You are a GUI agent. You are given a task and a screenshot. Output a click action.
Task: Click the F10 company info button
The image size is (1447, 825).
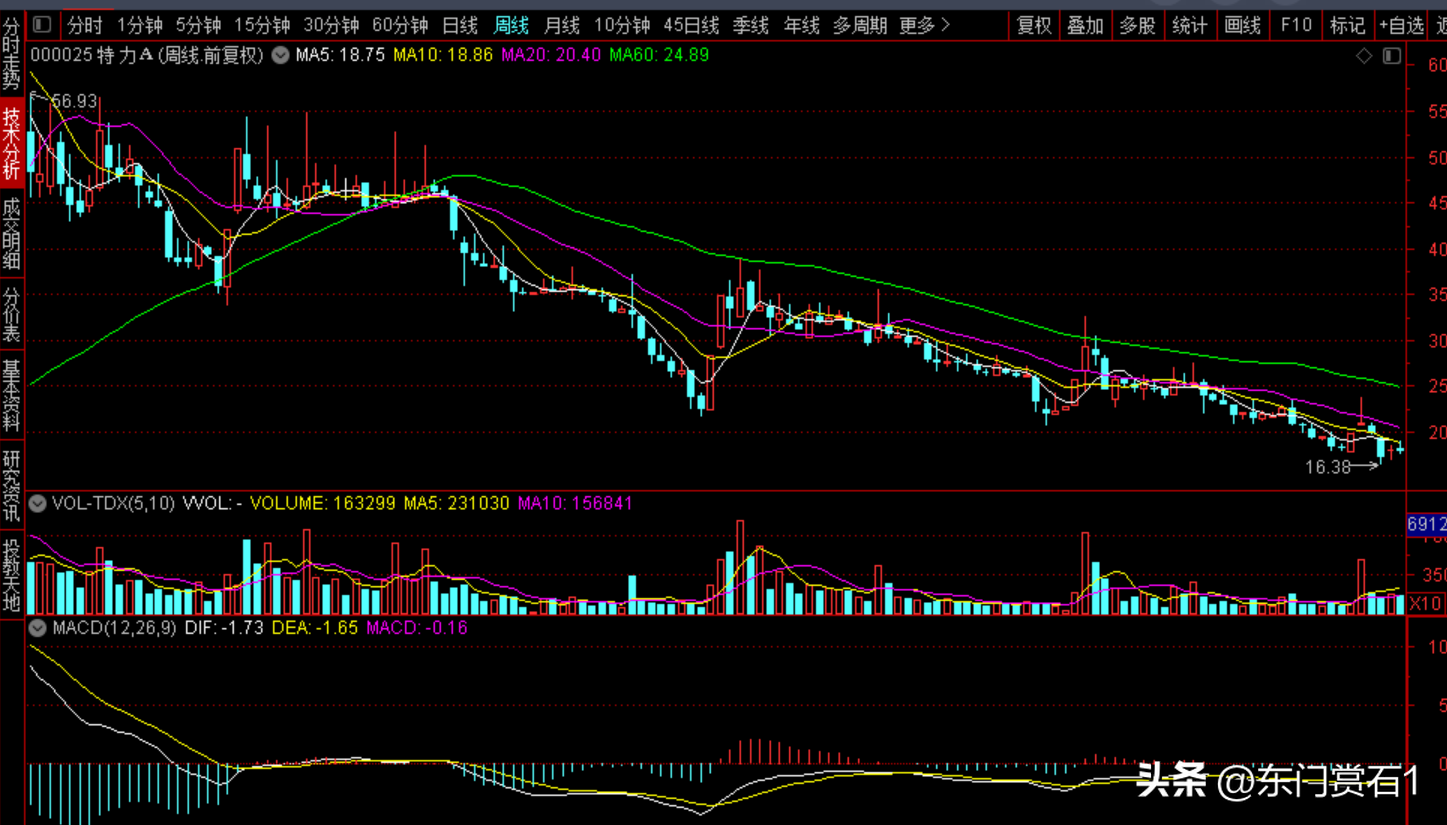[x=1296, y=25]
